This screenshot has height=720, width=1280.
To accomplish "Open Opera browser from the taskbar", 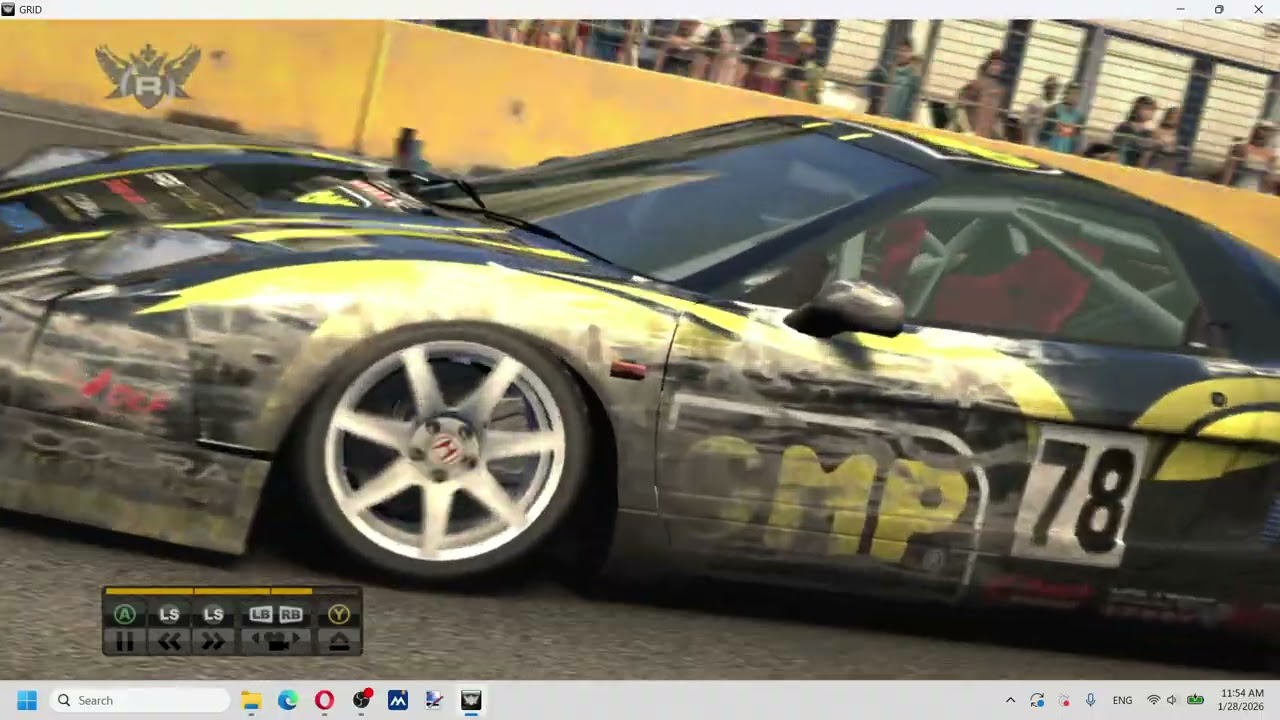I will pyautogui.click(x=324, y=700).
